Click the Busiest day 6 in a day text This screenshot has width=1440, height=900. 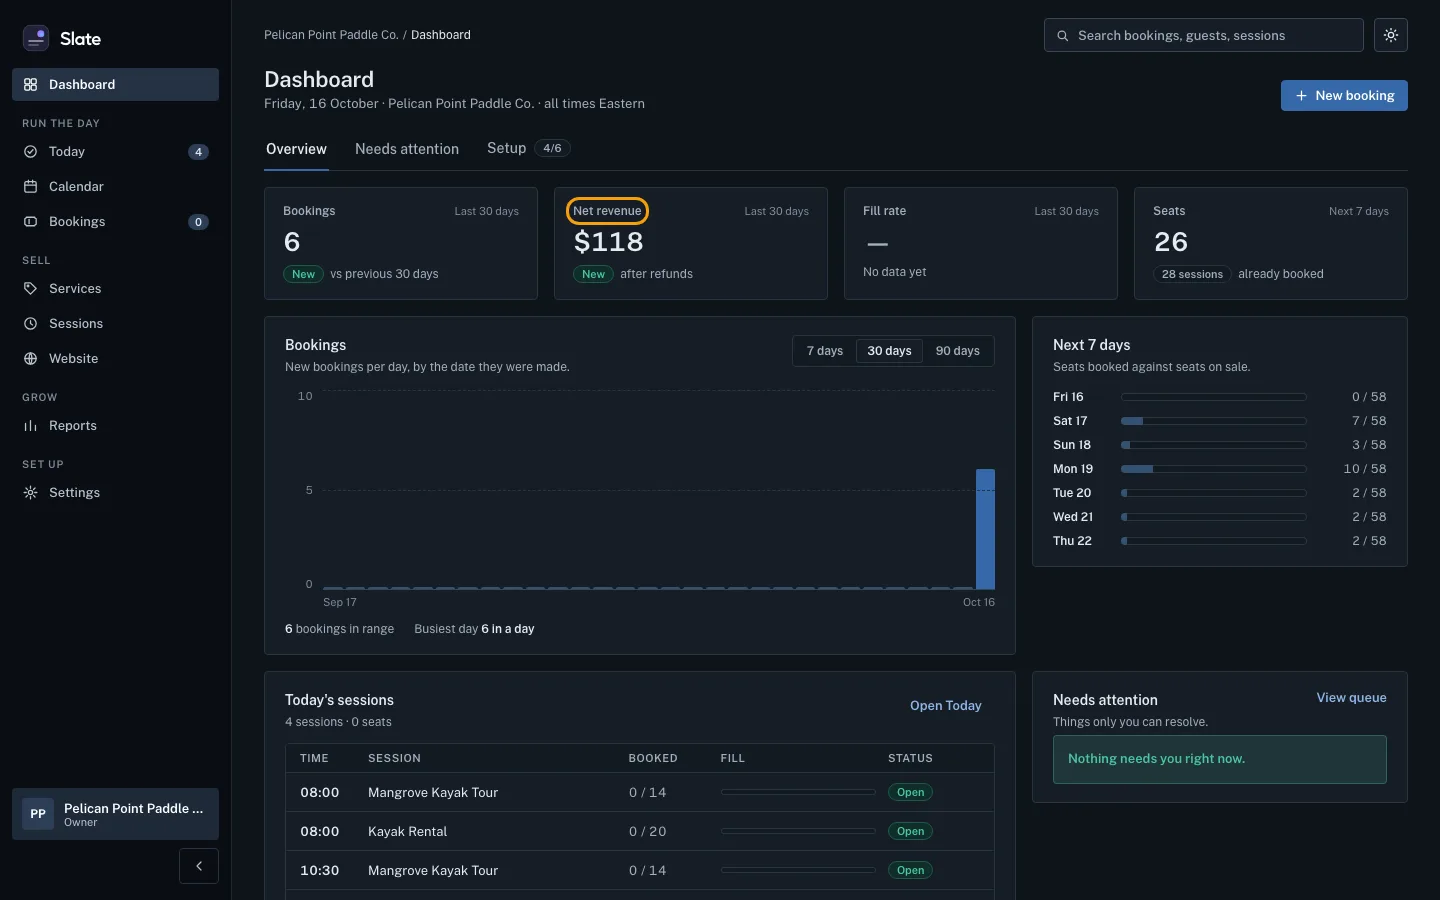474,629
